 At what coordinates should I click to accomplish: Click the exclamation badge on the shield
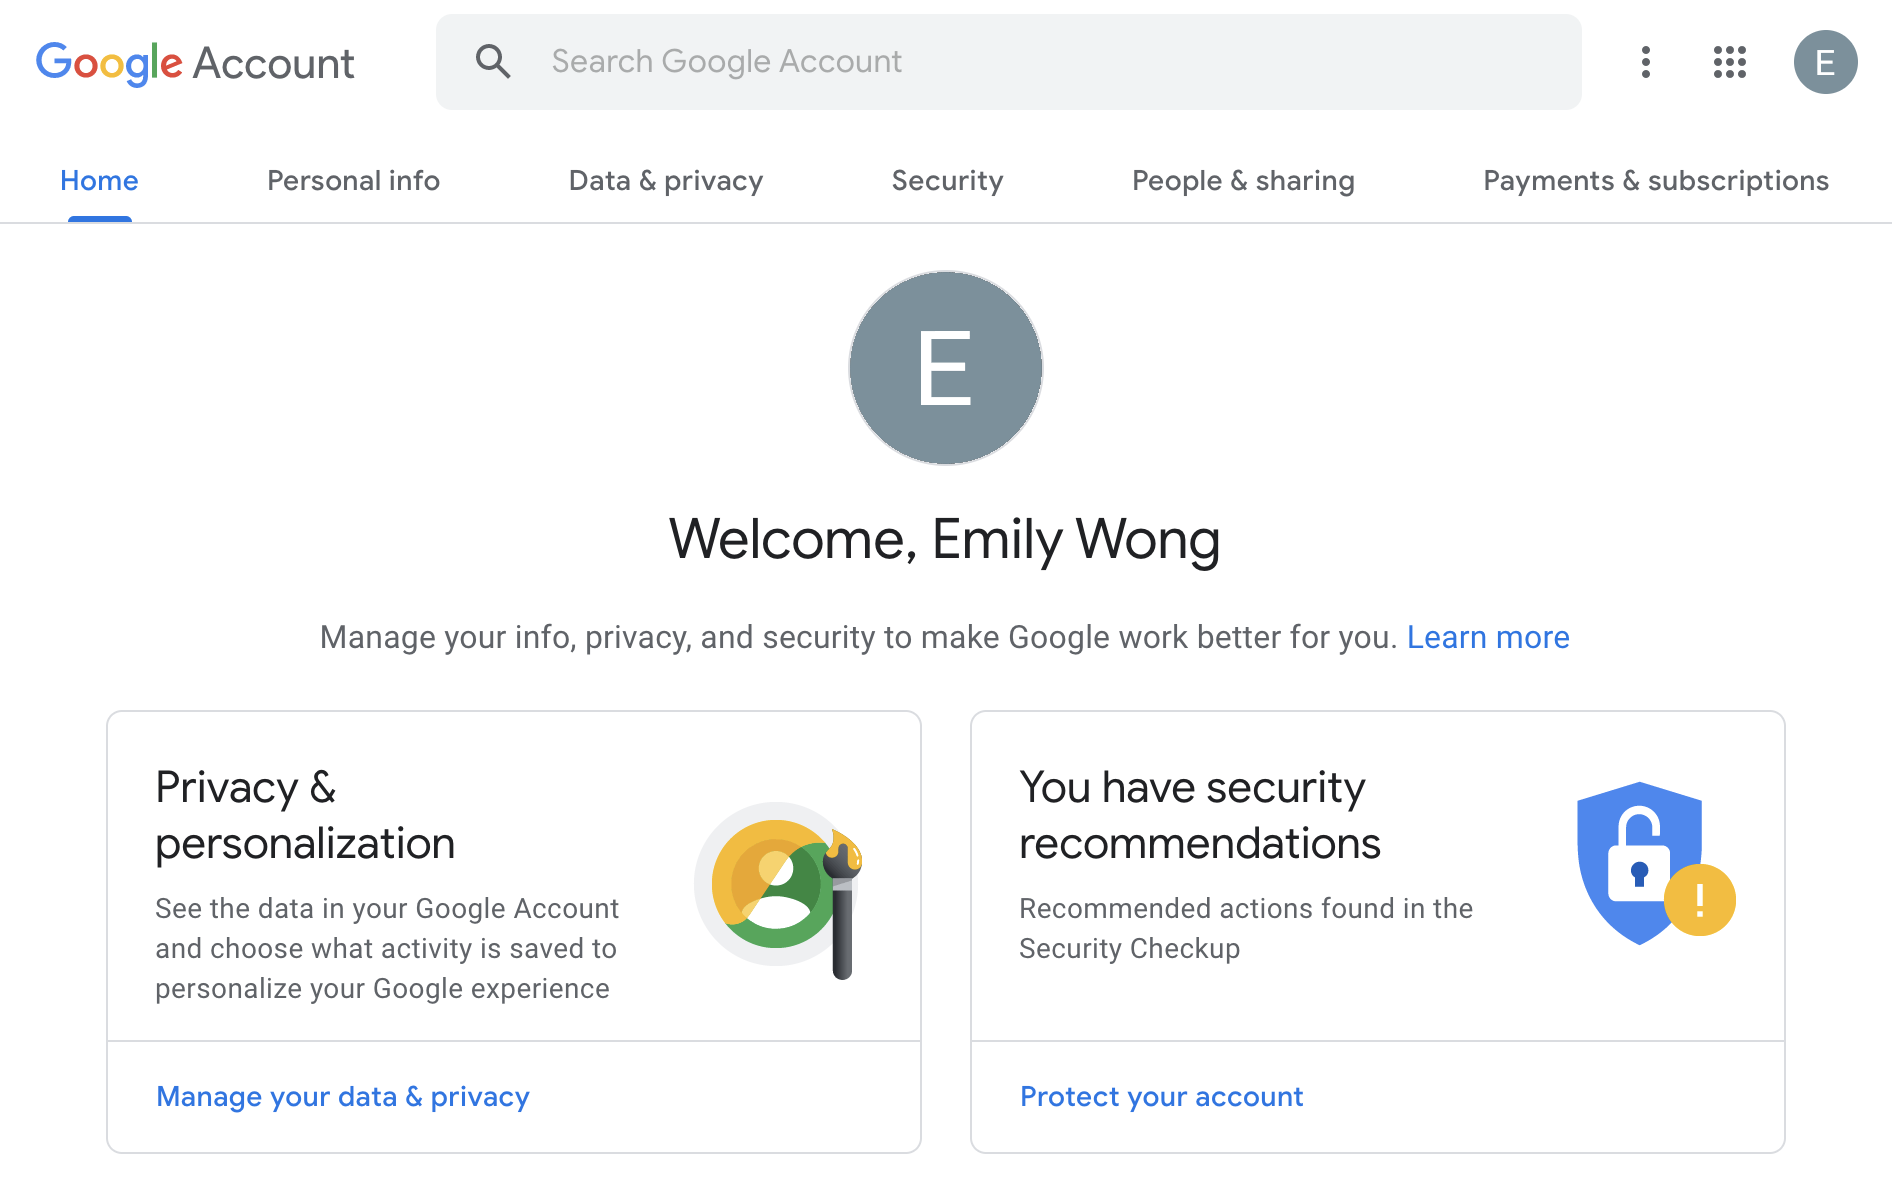click(1697, 899)
